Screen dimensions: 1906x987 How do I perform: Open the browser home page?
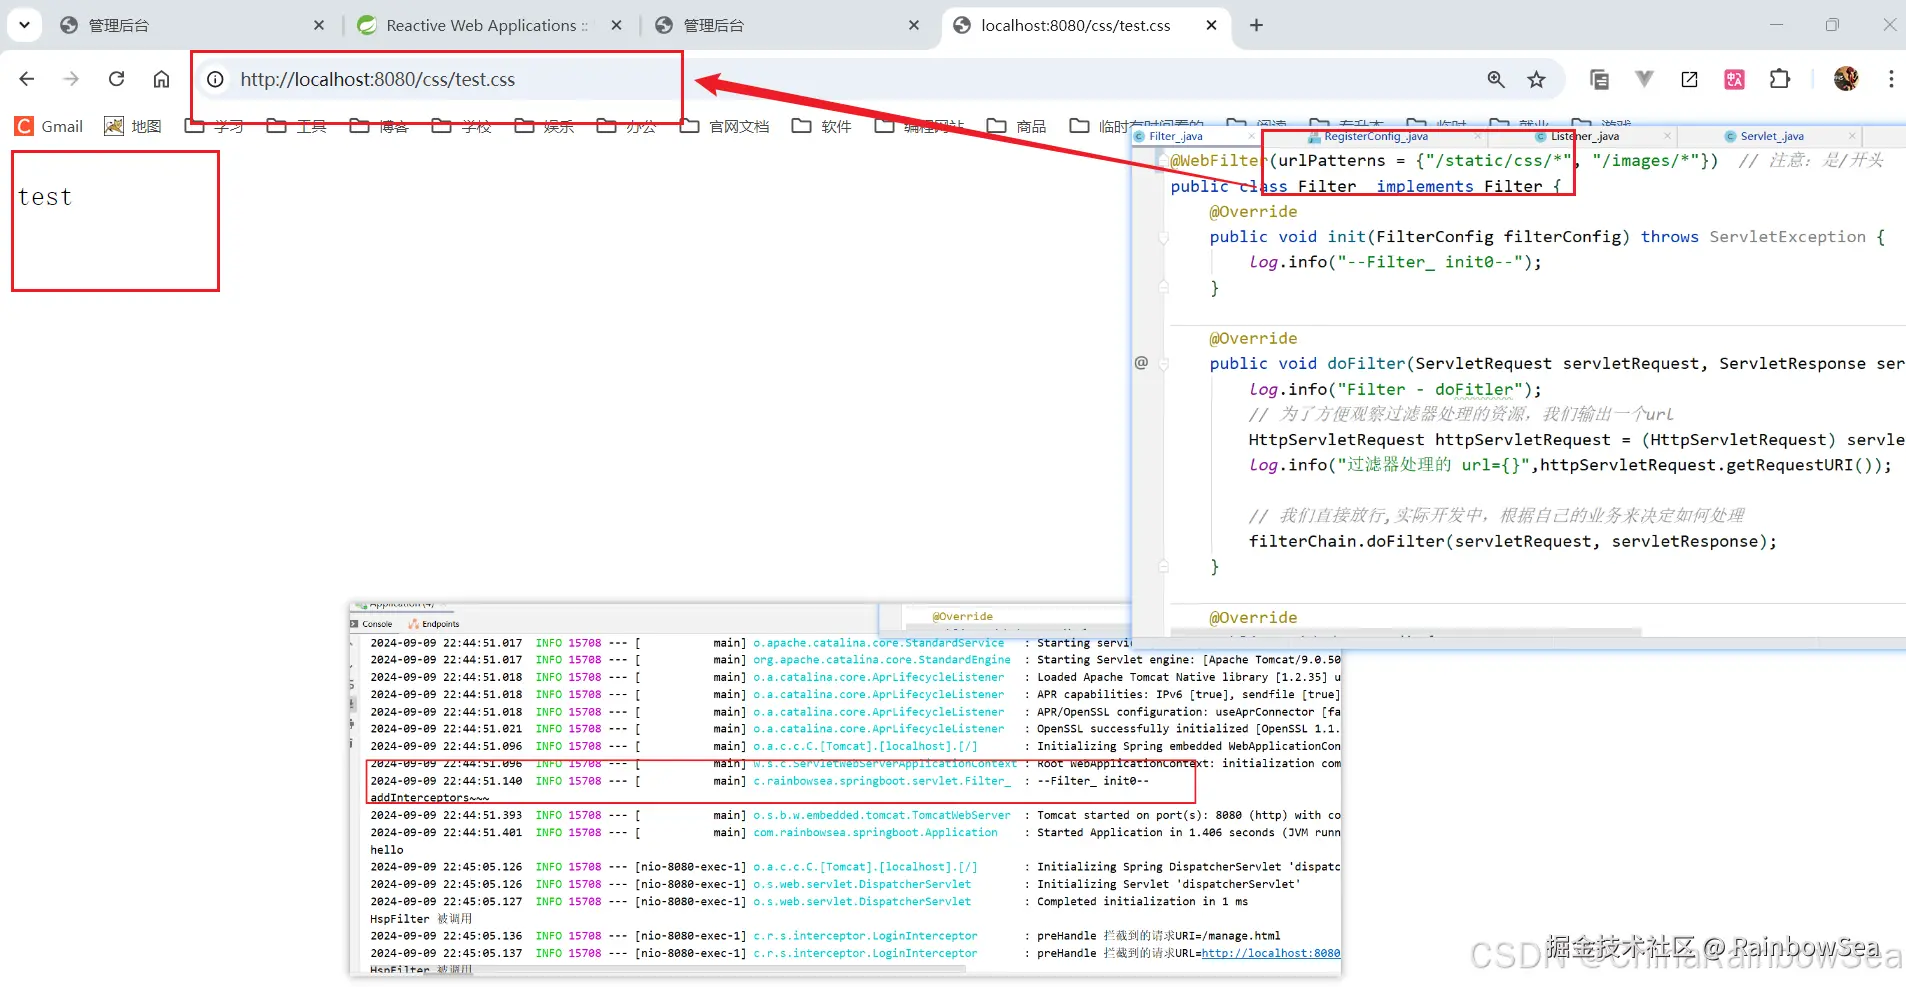point(161,79)
